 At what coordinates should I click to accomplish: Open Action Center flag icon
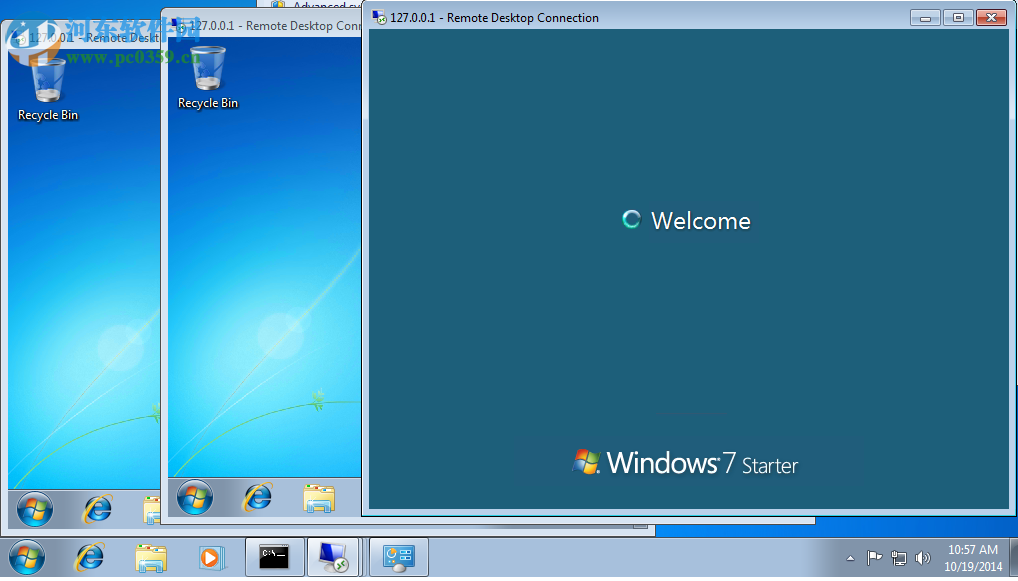(875, 558)
